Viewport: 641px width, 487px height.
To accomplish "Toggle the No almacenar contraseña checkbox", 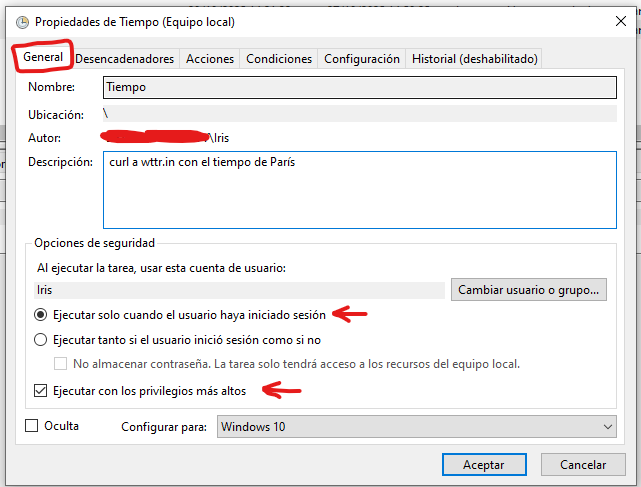I will coord(60,364).
